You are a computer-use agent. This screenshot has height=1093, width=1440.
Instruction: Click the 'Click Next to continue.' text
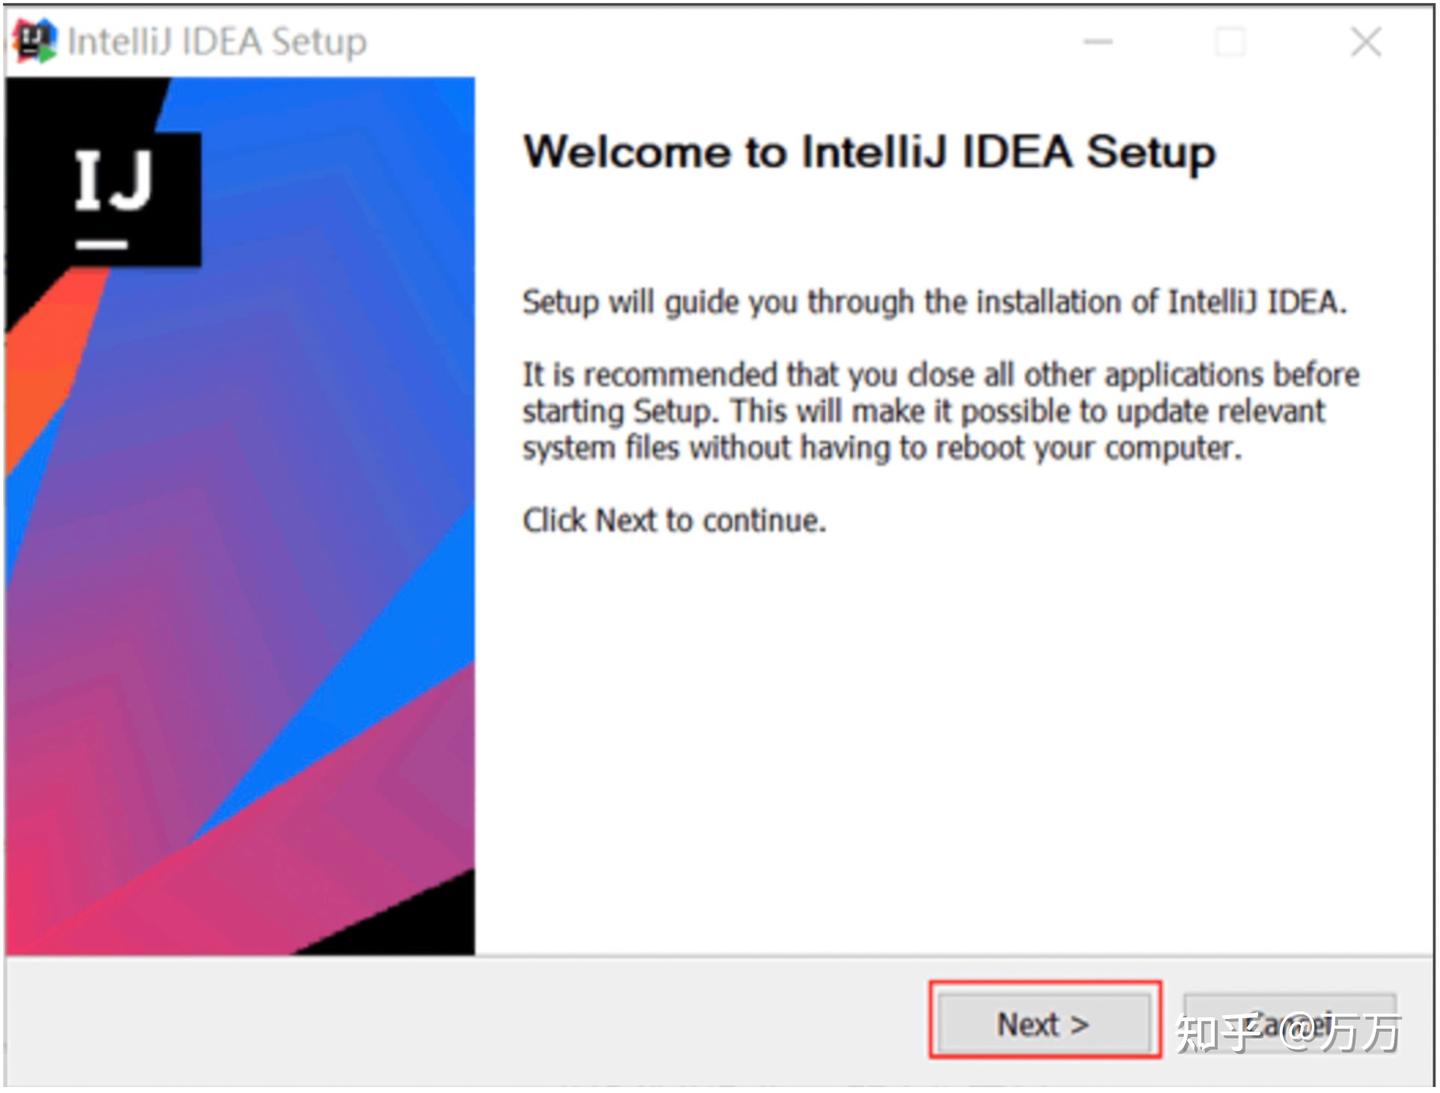(x=674, y=520)
